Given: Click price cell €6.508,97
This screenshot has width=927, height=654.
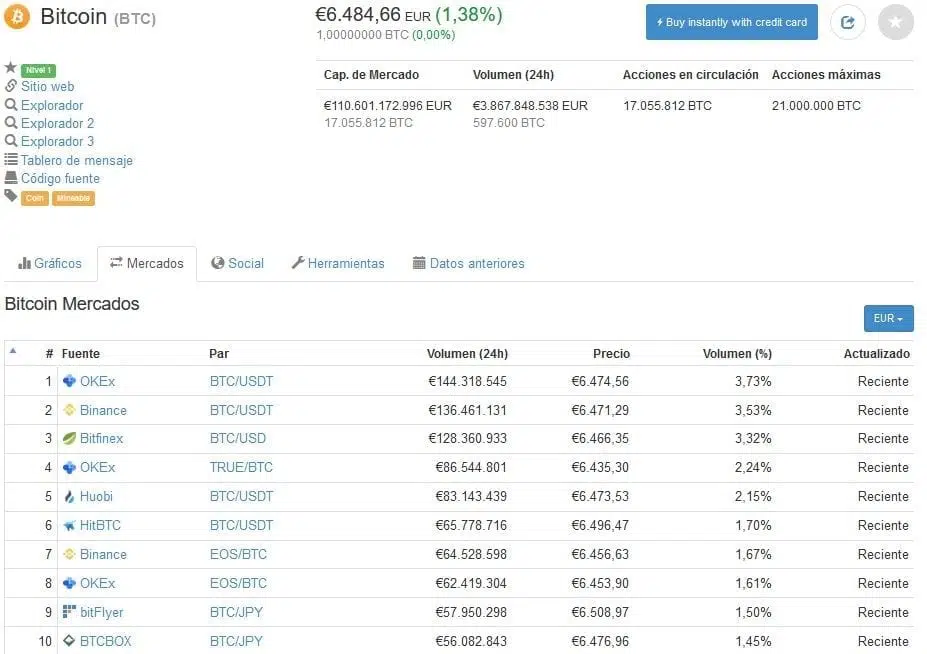Looking at the screenshot, I should pos(600,612).
